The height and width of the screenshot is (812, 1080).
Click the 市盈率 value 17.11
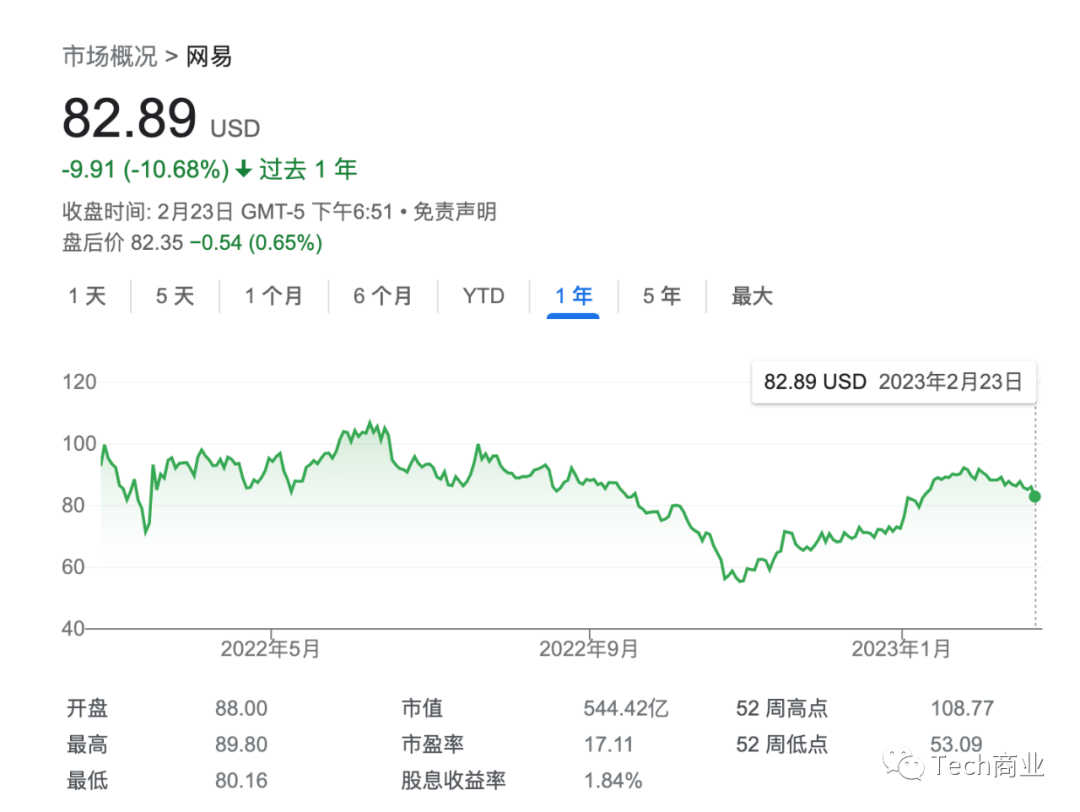point(608,745)
